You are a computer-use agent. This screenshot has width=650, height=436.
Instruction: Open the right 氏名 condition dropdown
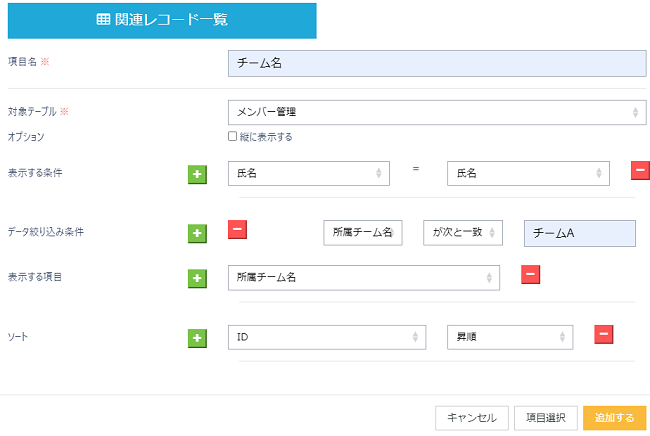tap(527, 174)
